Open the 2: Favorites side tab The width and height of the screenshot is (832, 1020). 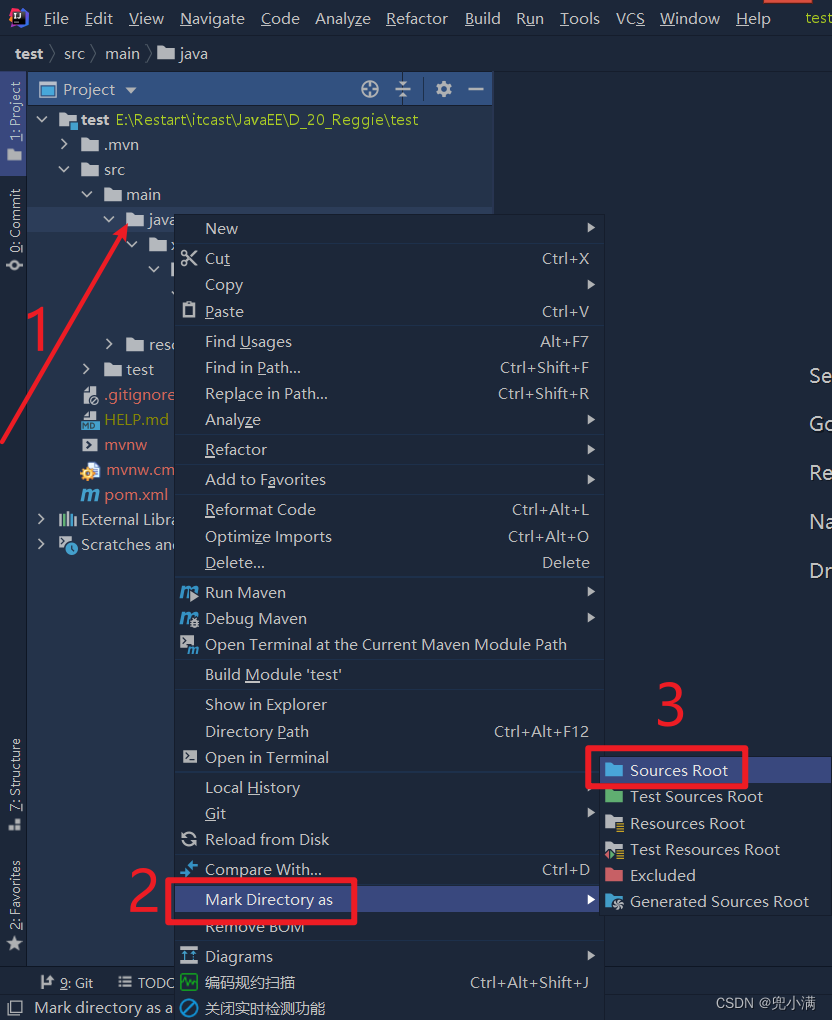pyautogui.click(x=14, y=906)
